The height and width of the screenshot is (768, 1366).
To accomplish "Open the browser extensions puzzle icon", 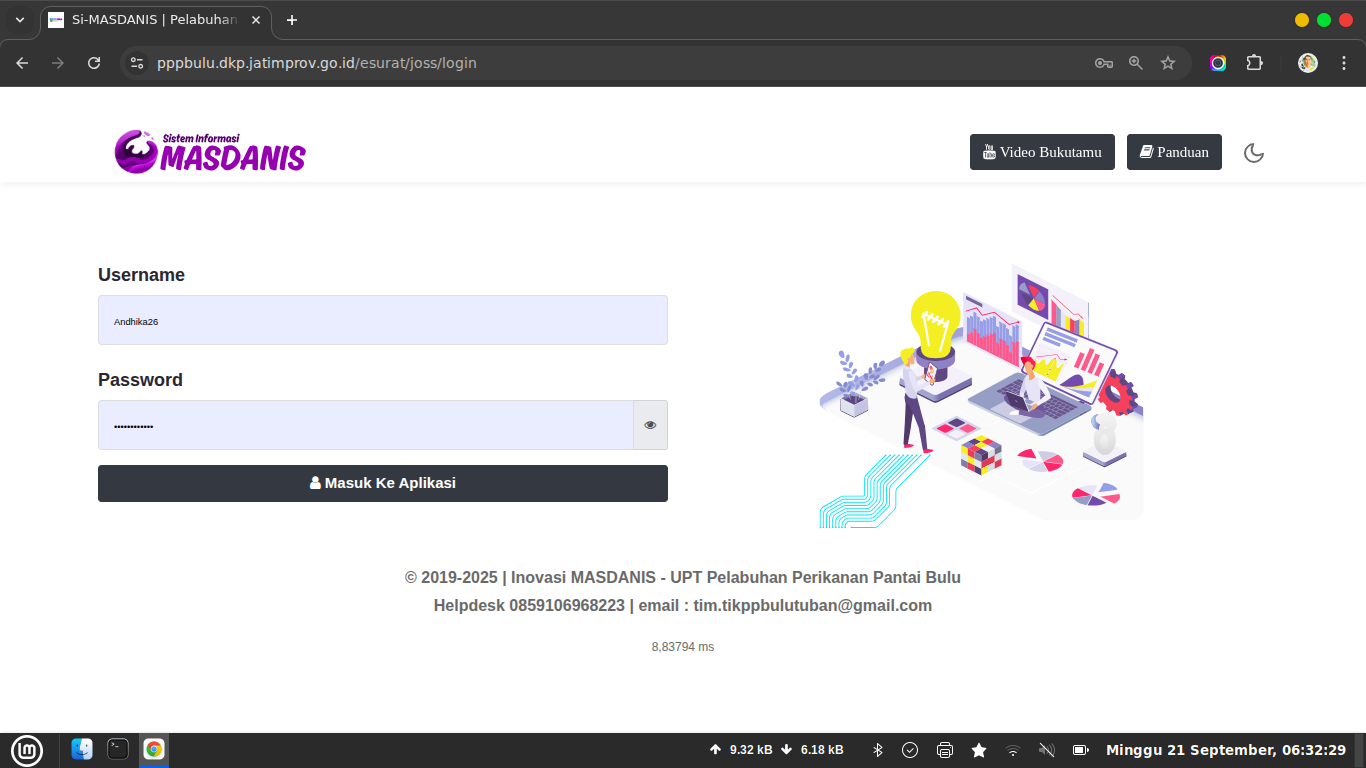I will (1254, 63).
